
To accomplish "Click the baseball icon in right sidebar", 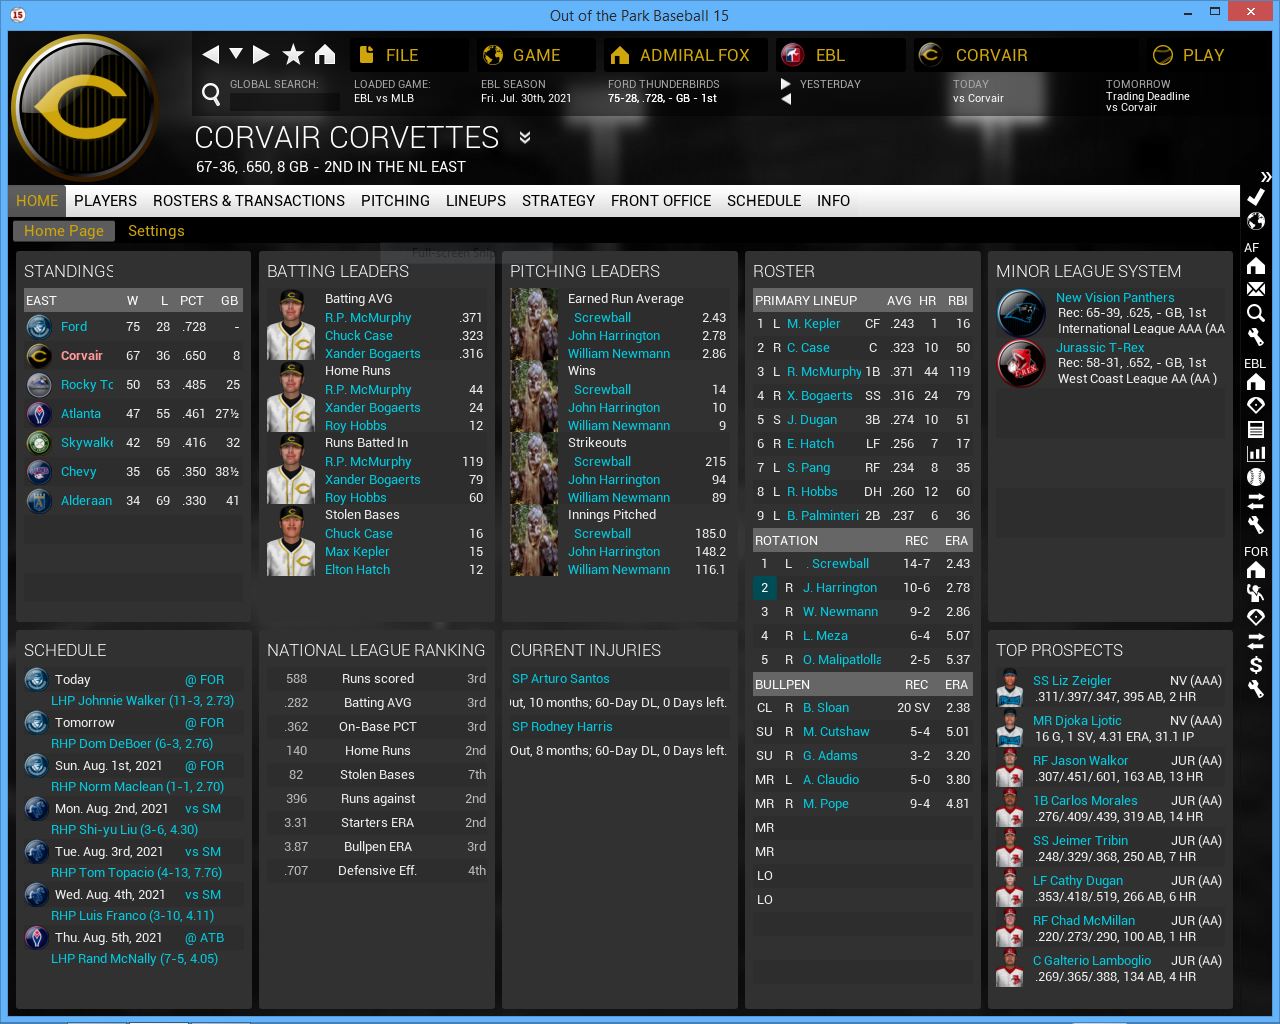I will tap(1256, 477).
